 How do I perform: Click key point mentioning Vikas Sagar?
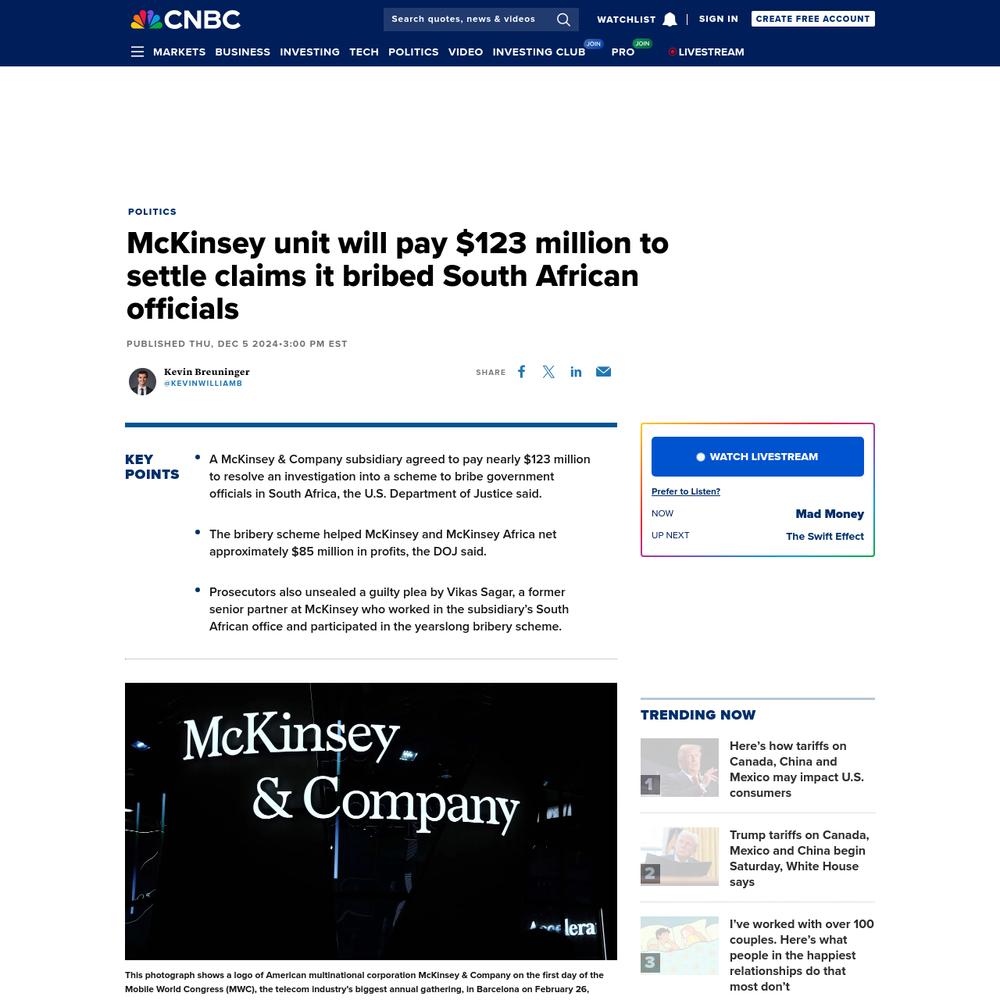[388, 609]
